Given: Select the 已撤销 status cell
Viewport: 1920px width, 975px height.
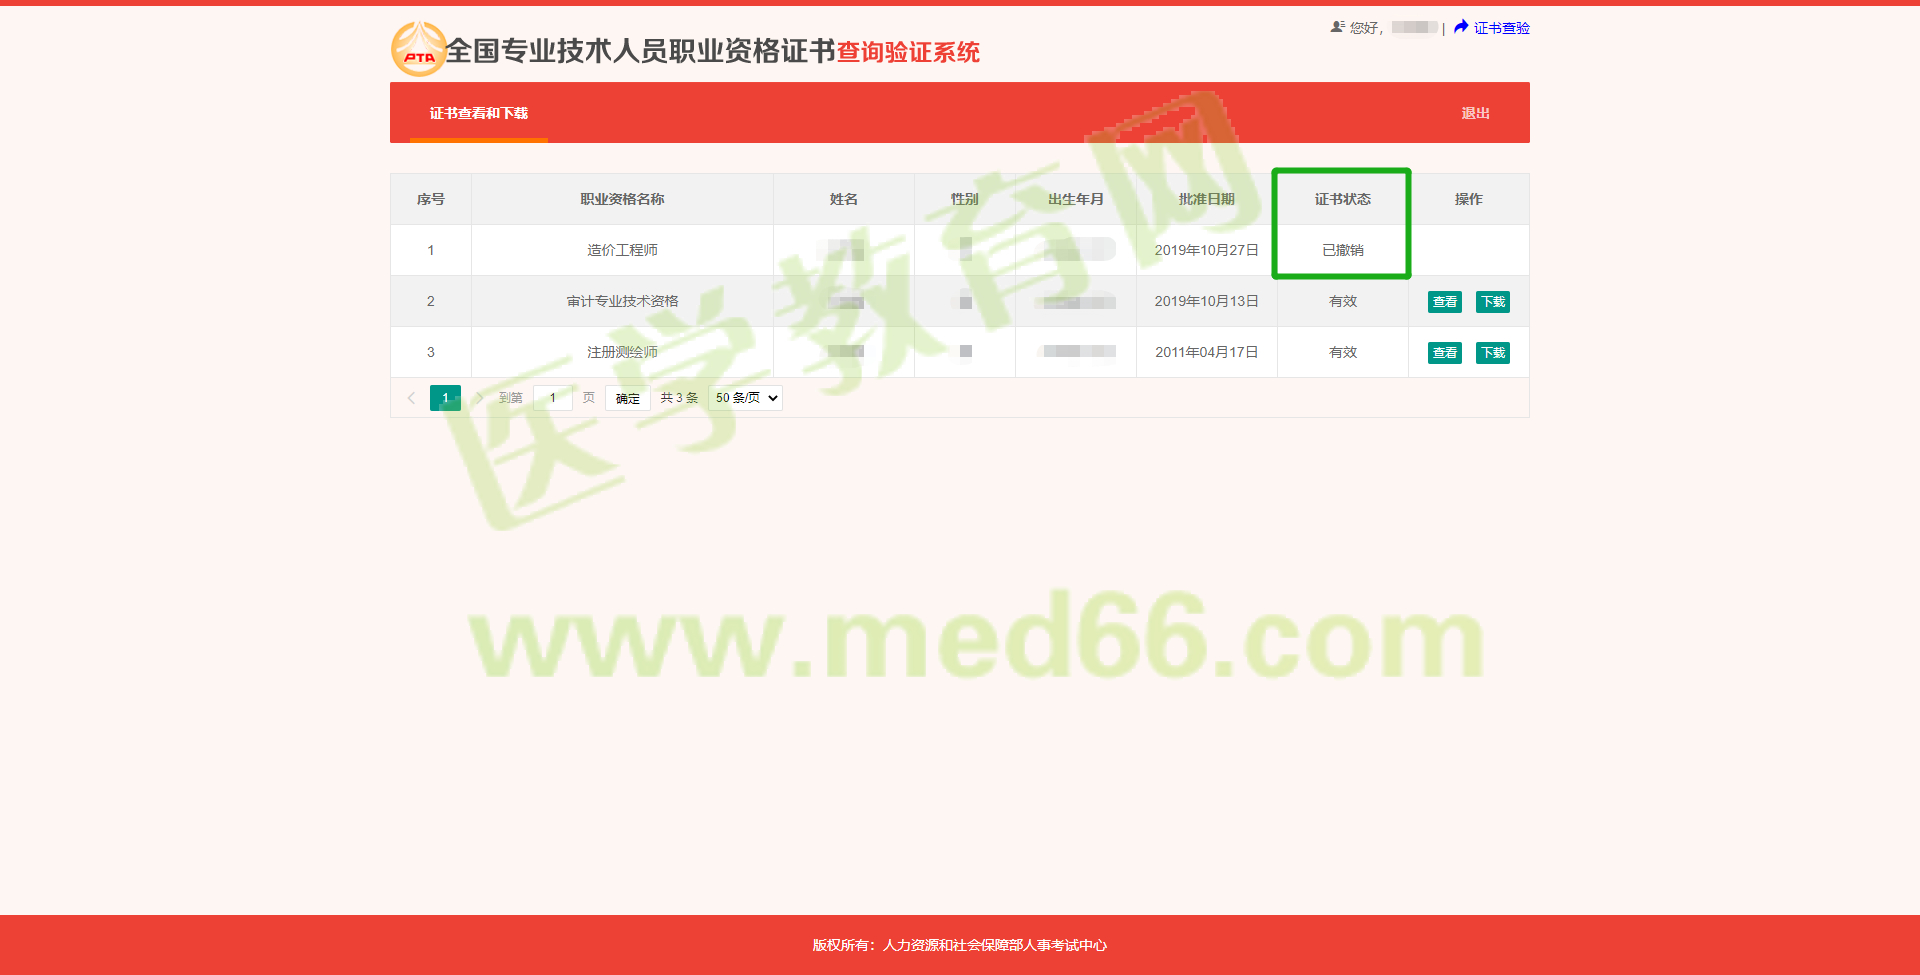Looking at the screenshot, I should (x=1342, y=250).
